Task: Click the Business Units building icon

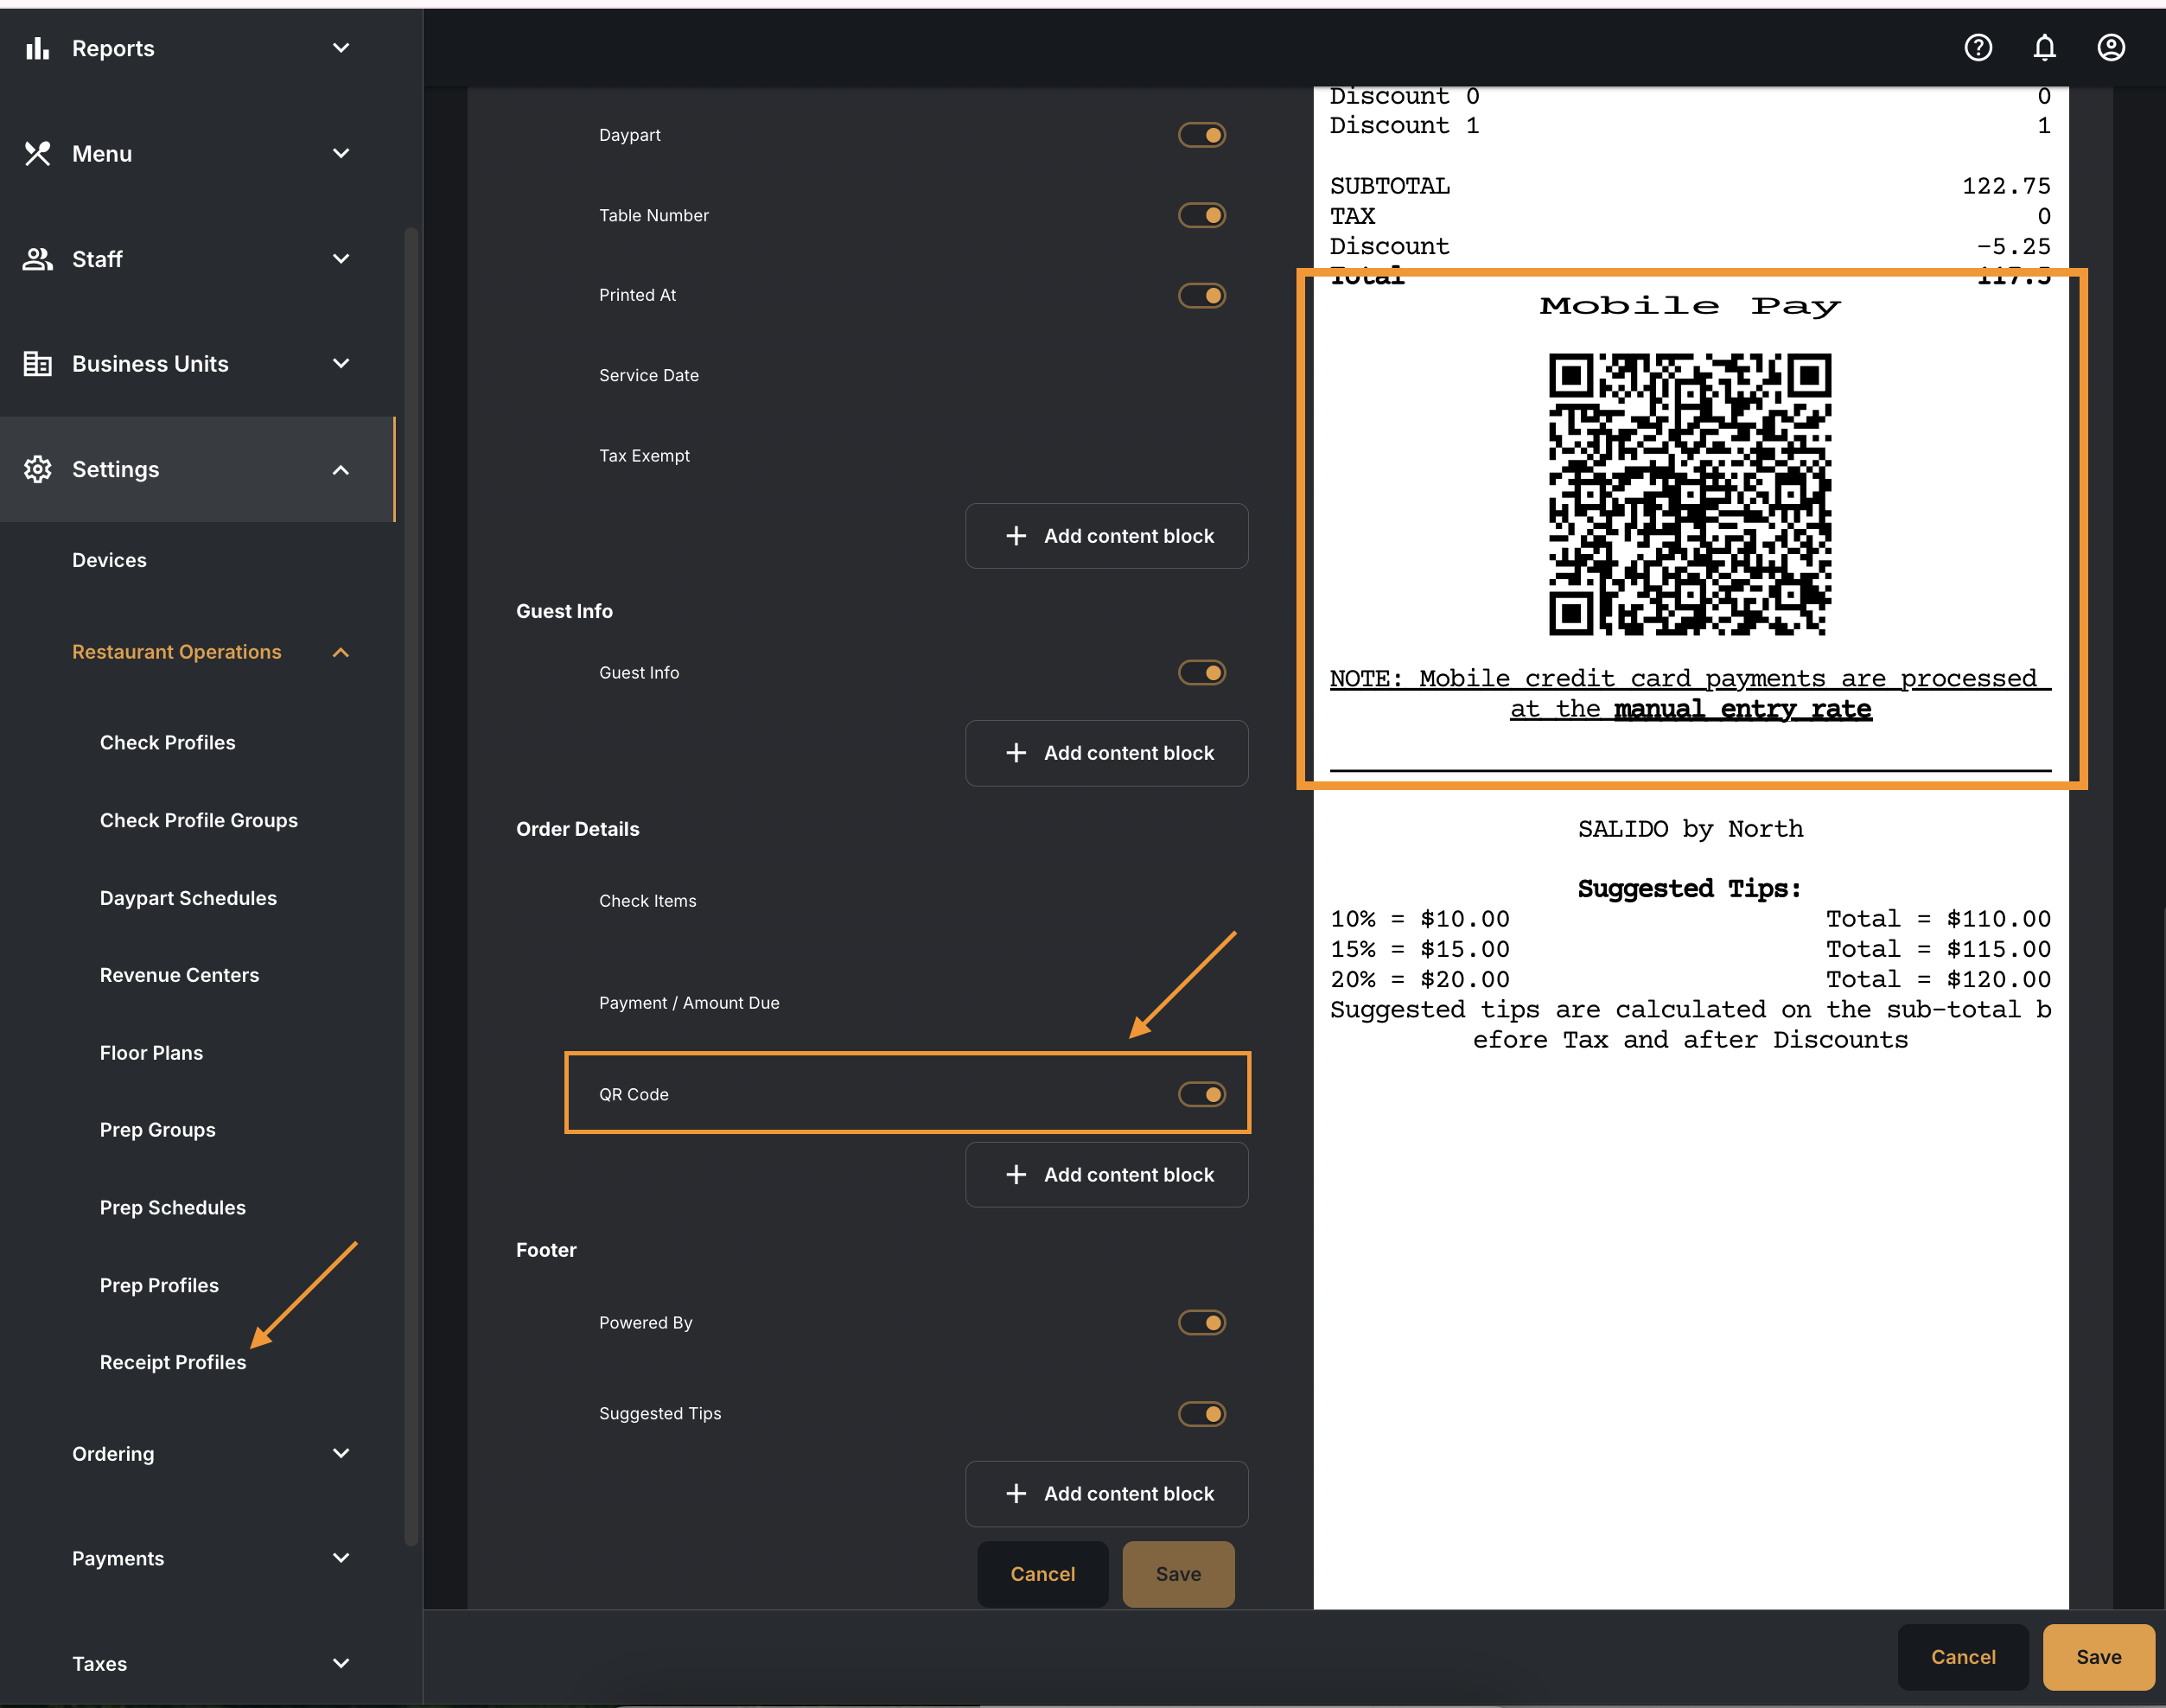Action: pyautogui.click(x=37, y=364)
